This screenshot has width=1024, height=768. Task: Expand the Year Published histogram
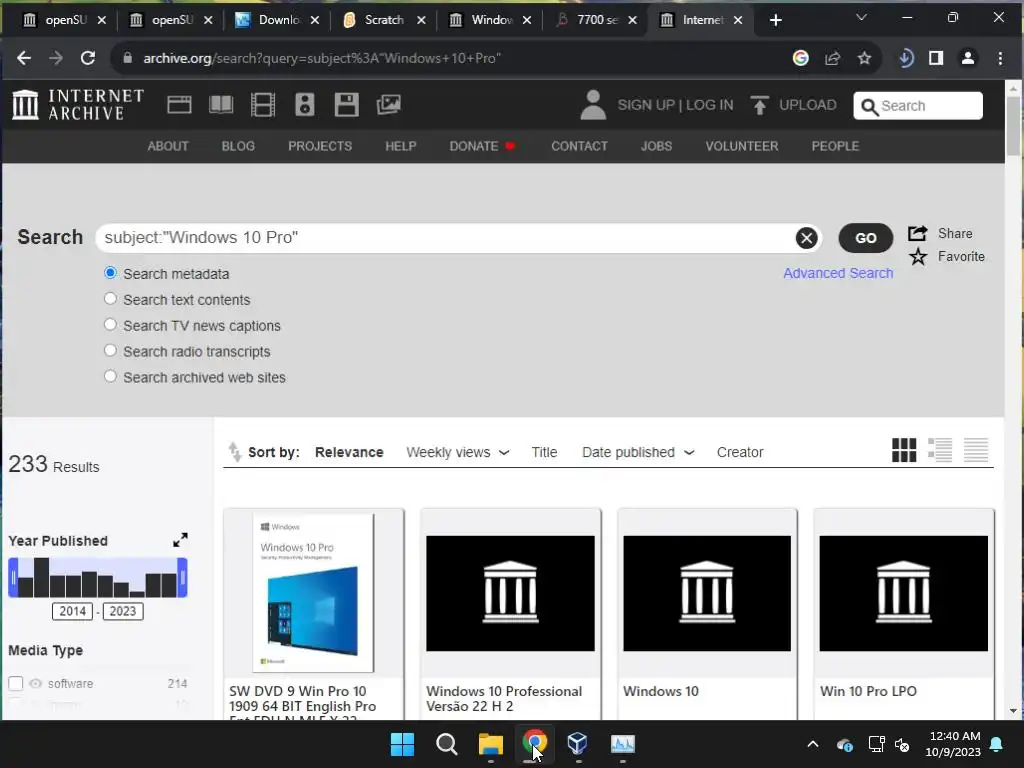tap(180, 540)
